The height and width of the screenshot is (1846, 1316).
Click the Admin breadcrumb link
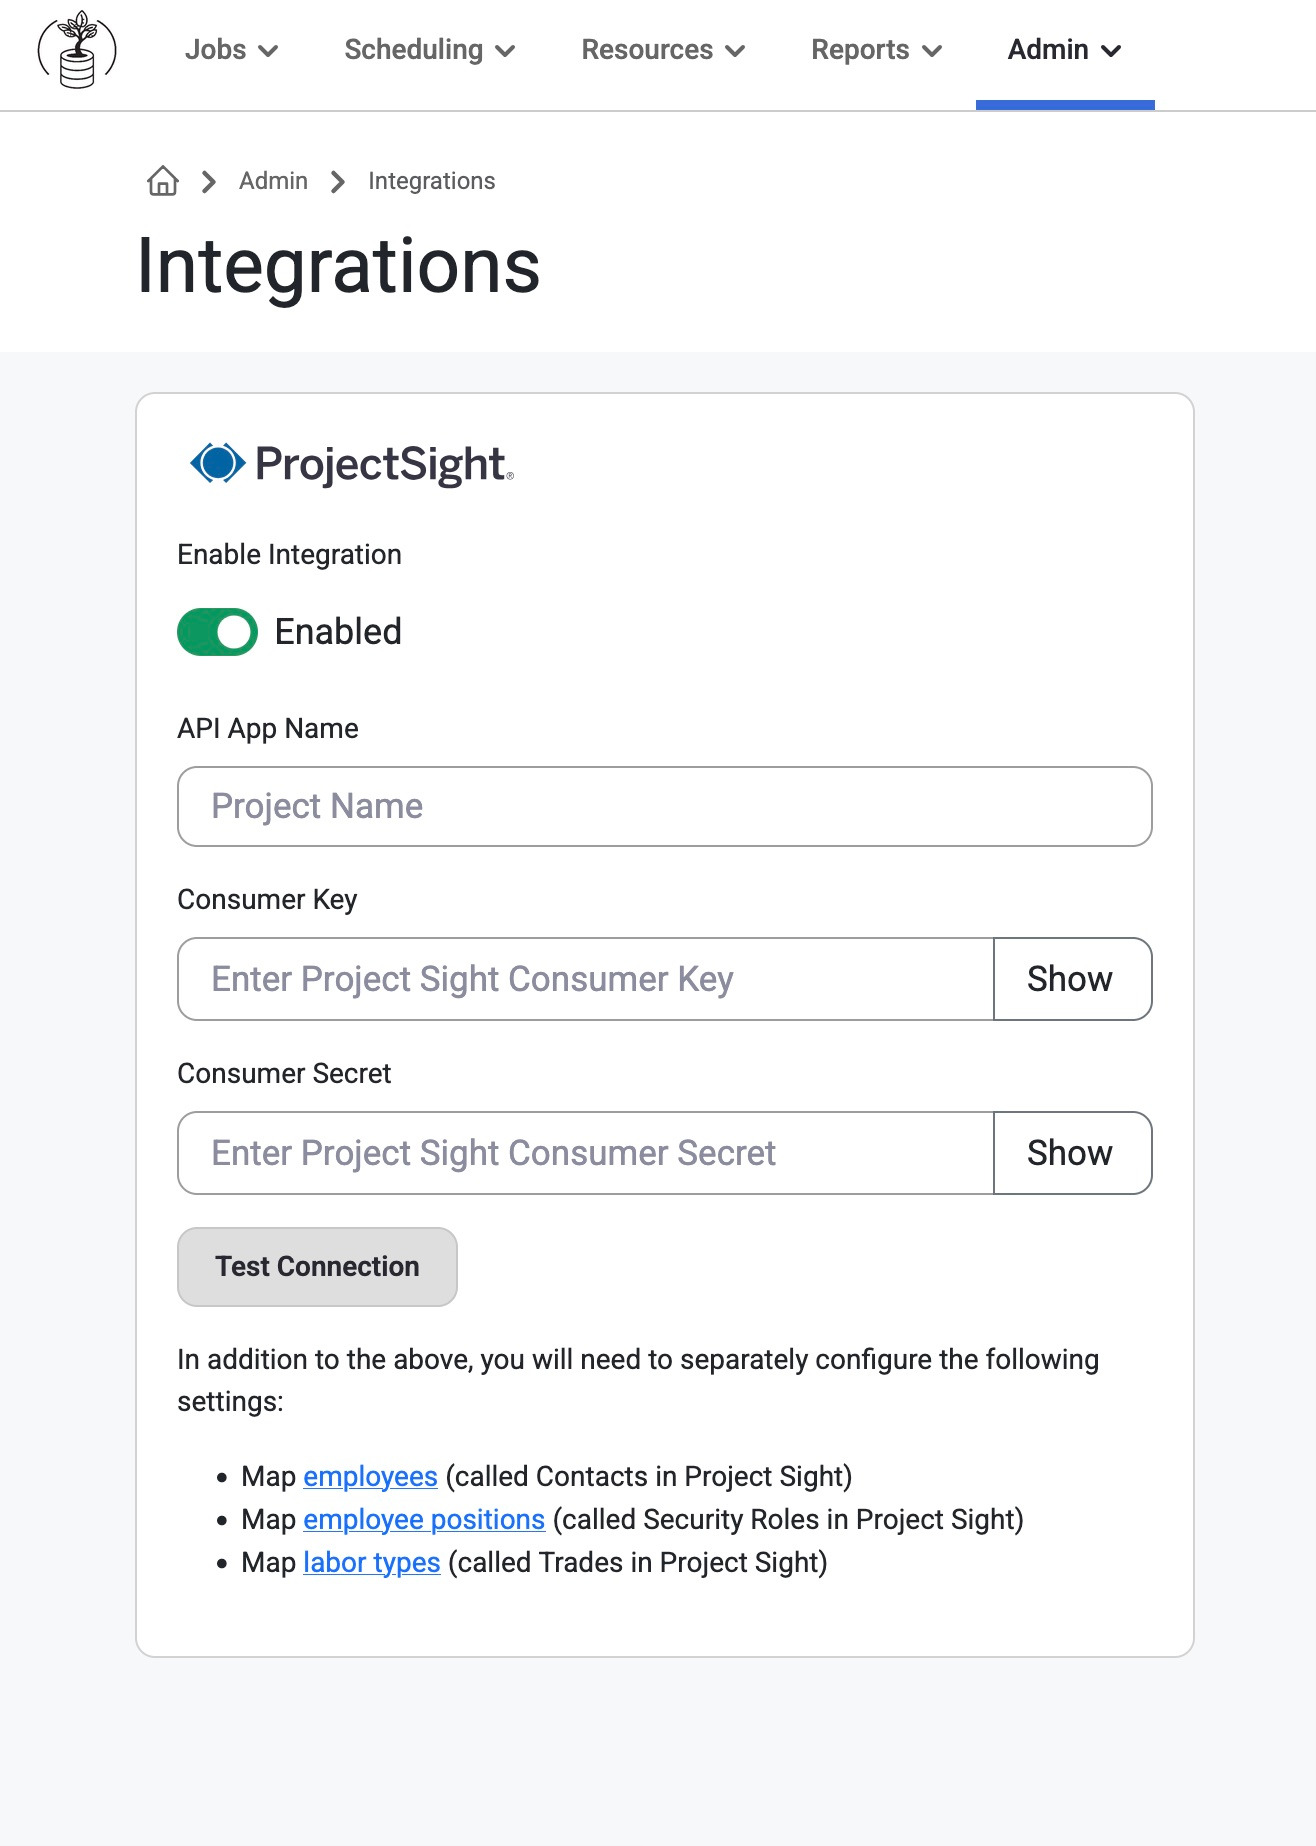point(273,181)
